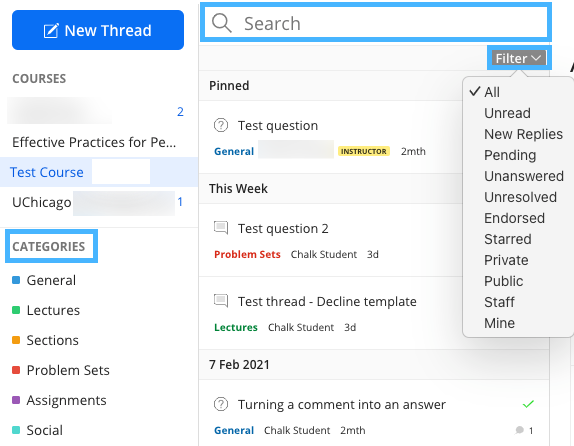Select Mine in the filter list

(x=499, y=323)
